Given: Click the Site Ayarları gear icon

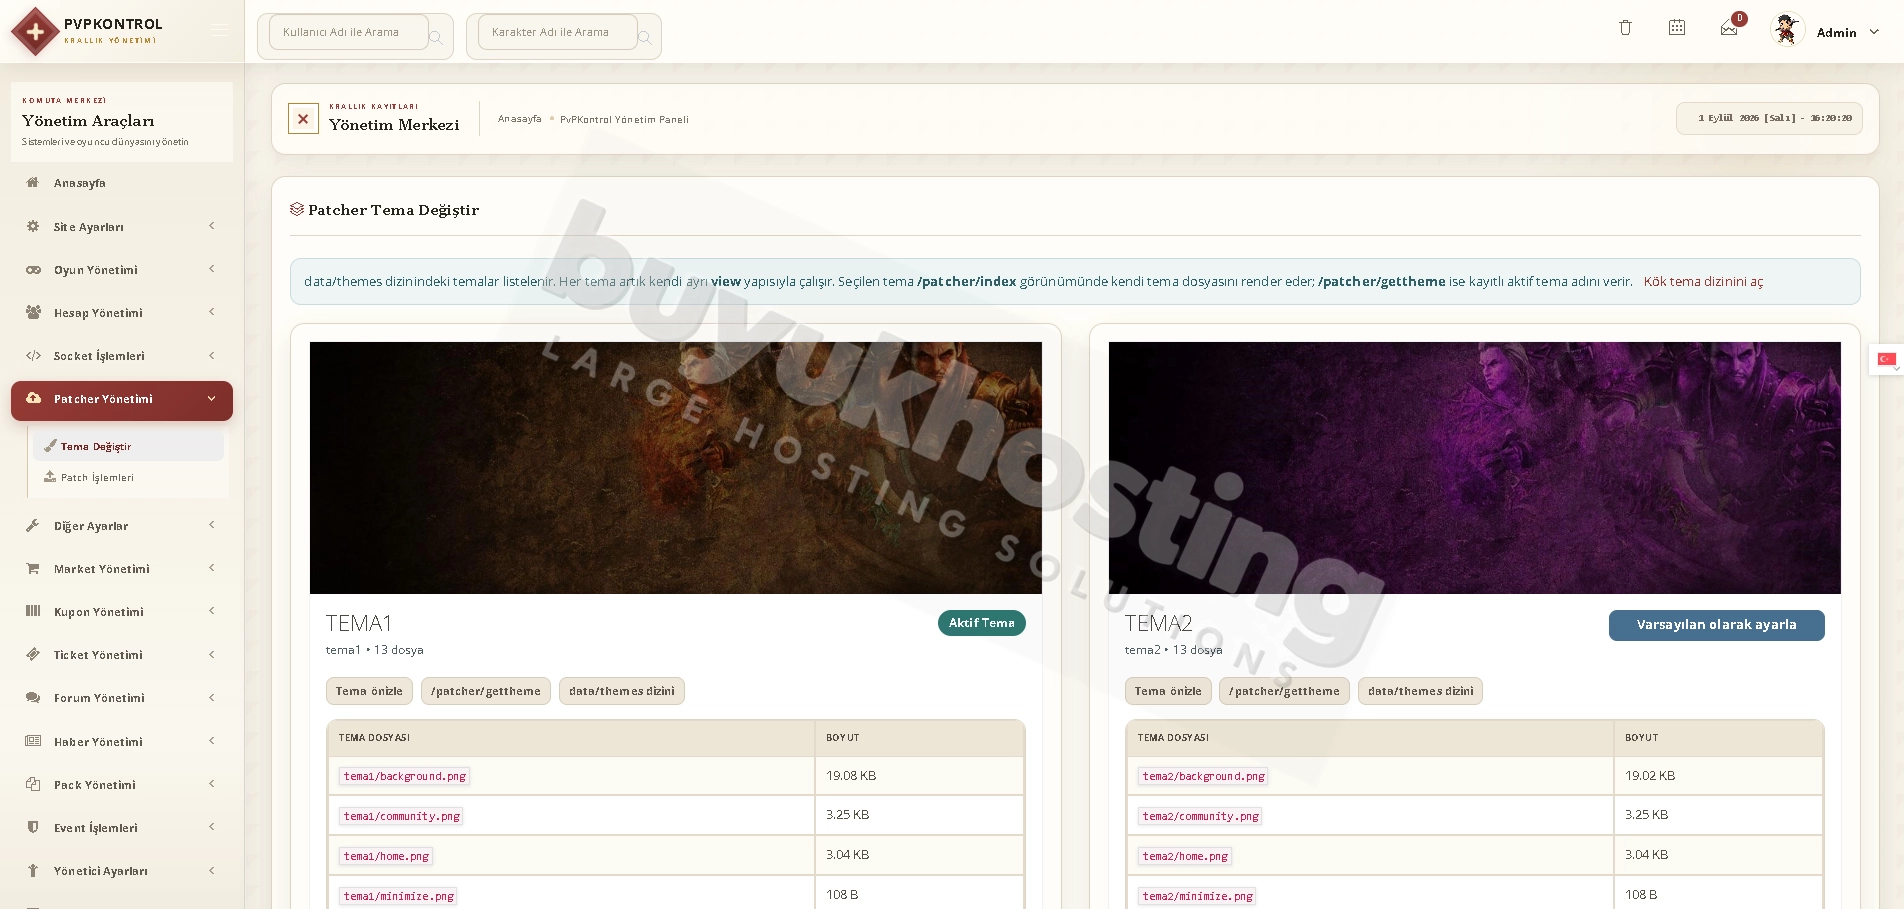Looking at the screenshot, I should click(x=33, y=227).
